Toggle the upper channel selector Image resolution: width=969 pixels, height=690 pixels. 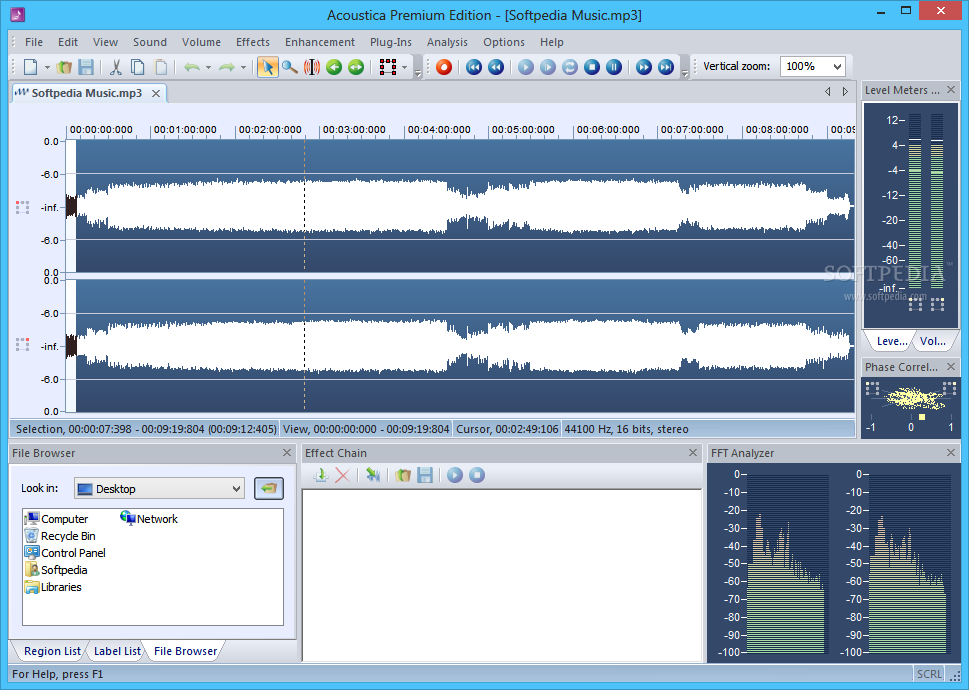[22, 208]
